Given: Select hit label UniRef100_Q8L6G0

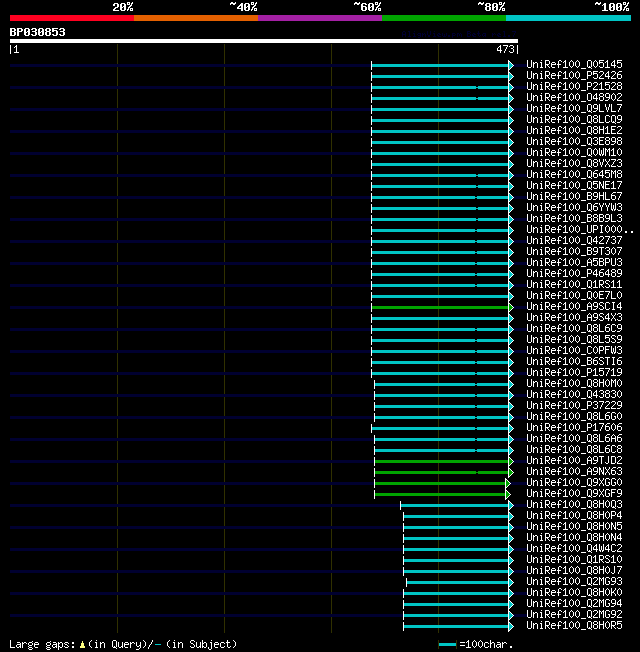Looking at the screenshot, I should click(574, 417).
